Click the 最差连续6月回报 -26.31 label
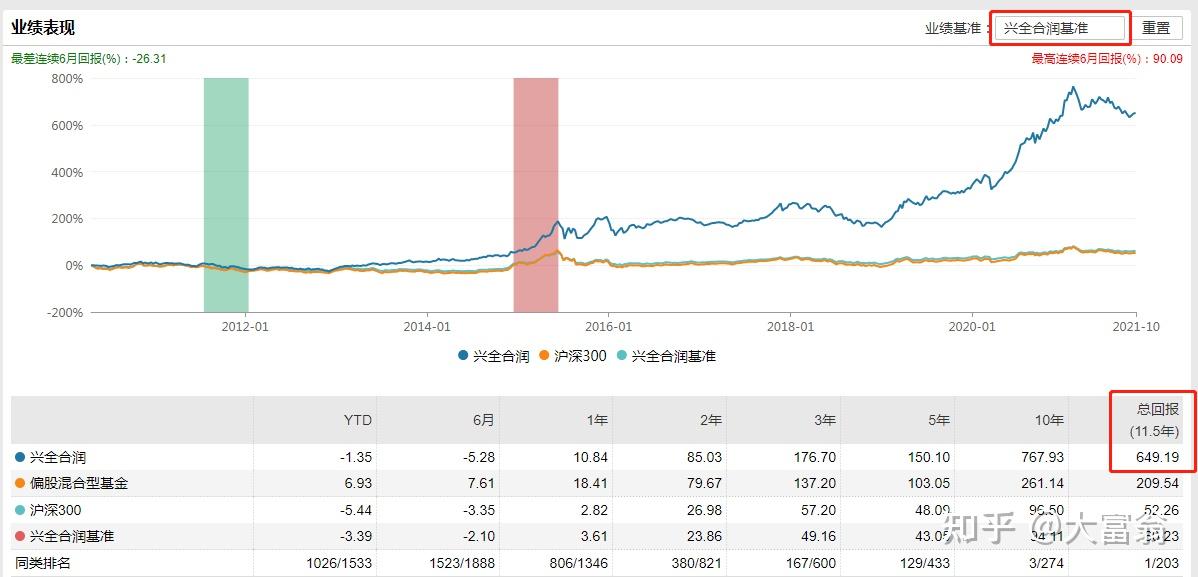 89,58
